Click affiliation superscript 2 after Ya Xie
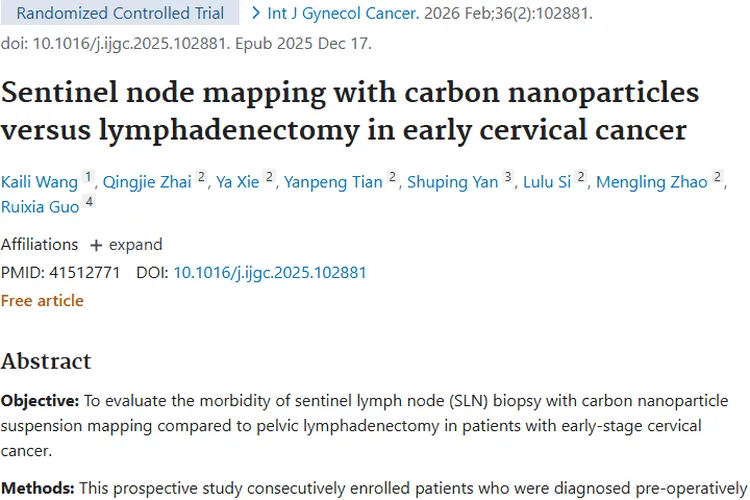 point(269,177)
